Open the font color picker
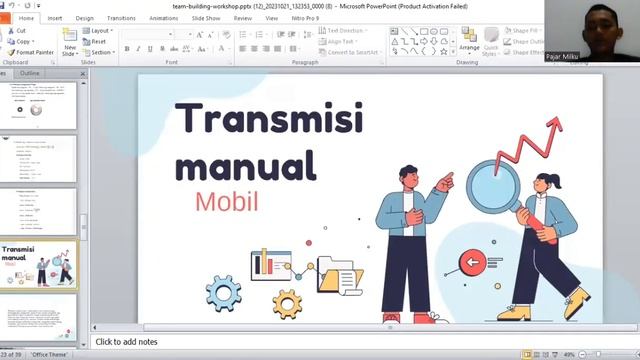 pyautogui.click(x=223, y=49)
